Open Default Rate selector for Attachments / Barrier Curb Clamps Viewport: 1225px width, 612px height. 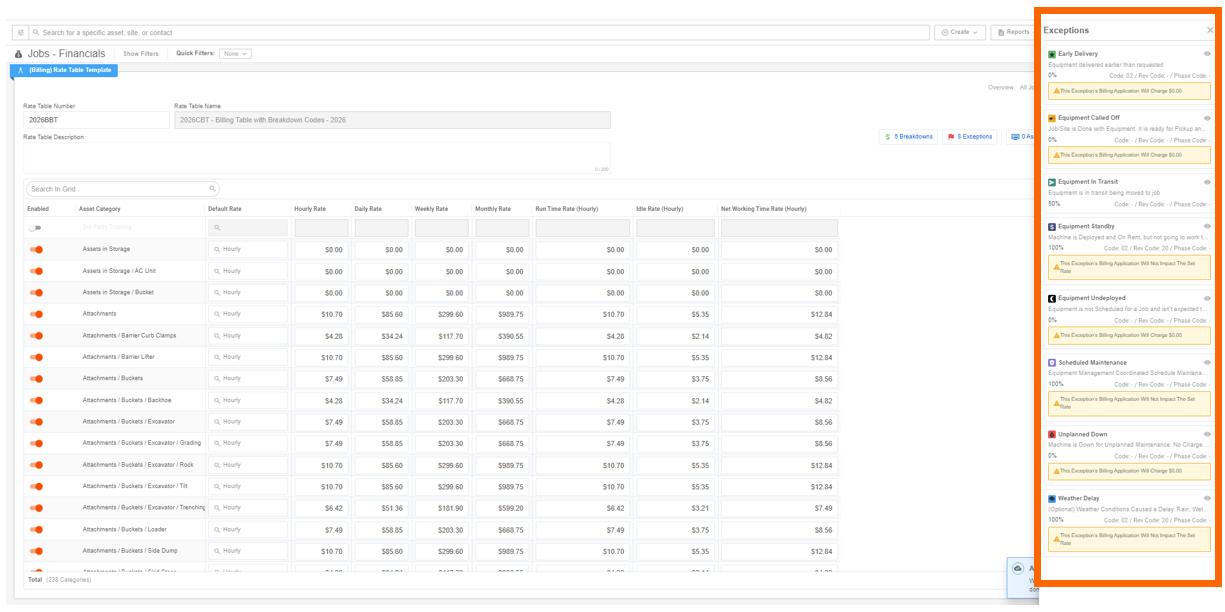click(247, 336)
